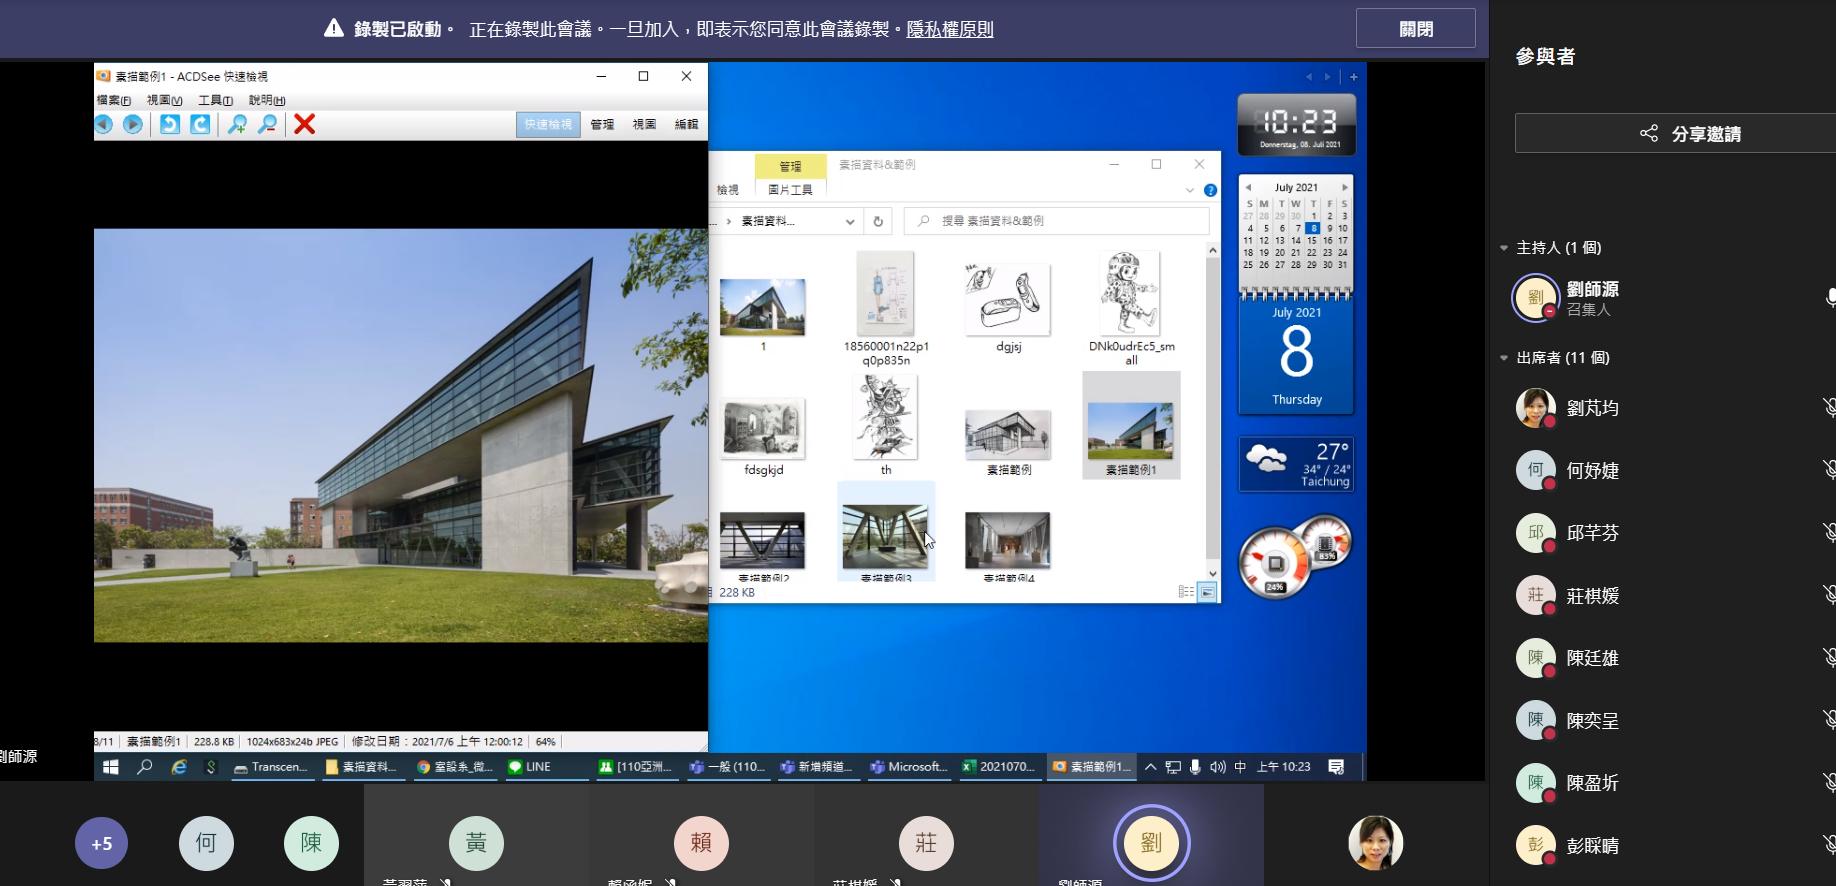Image resolution: width=1836 pixels, height=886 pixels.
Task: Close the recording notice with 關閉
Action: tap(1415, 29)
